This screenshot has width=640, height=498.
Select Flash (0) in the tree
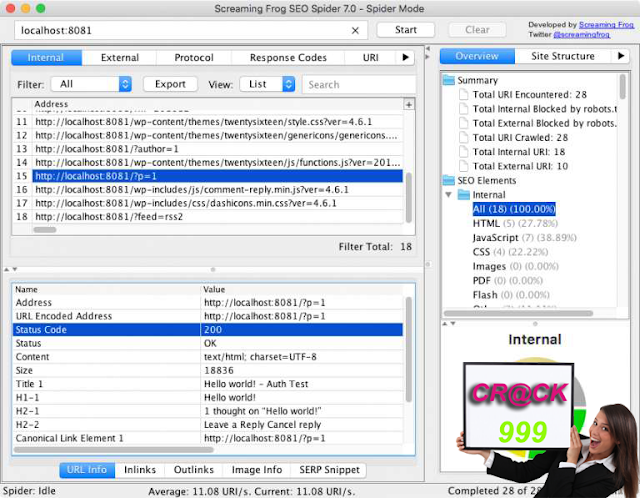tap(511, 295)
